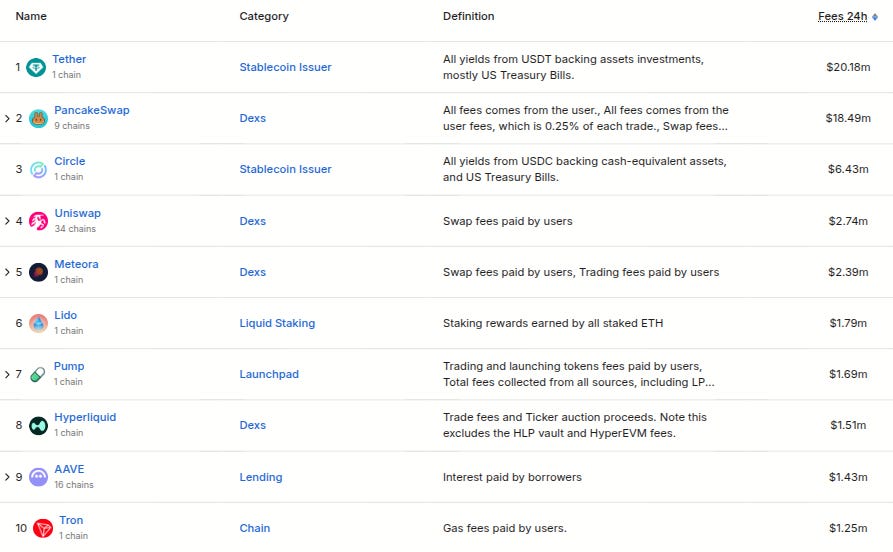The width and height of the screenshot is (893, 552).
Task: Open the Circle protocol link
Action: click(69, 161)
